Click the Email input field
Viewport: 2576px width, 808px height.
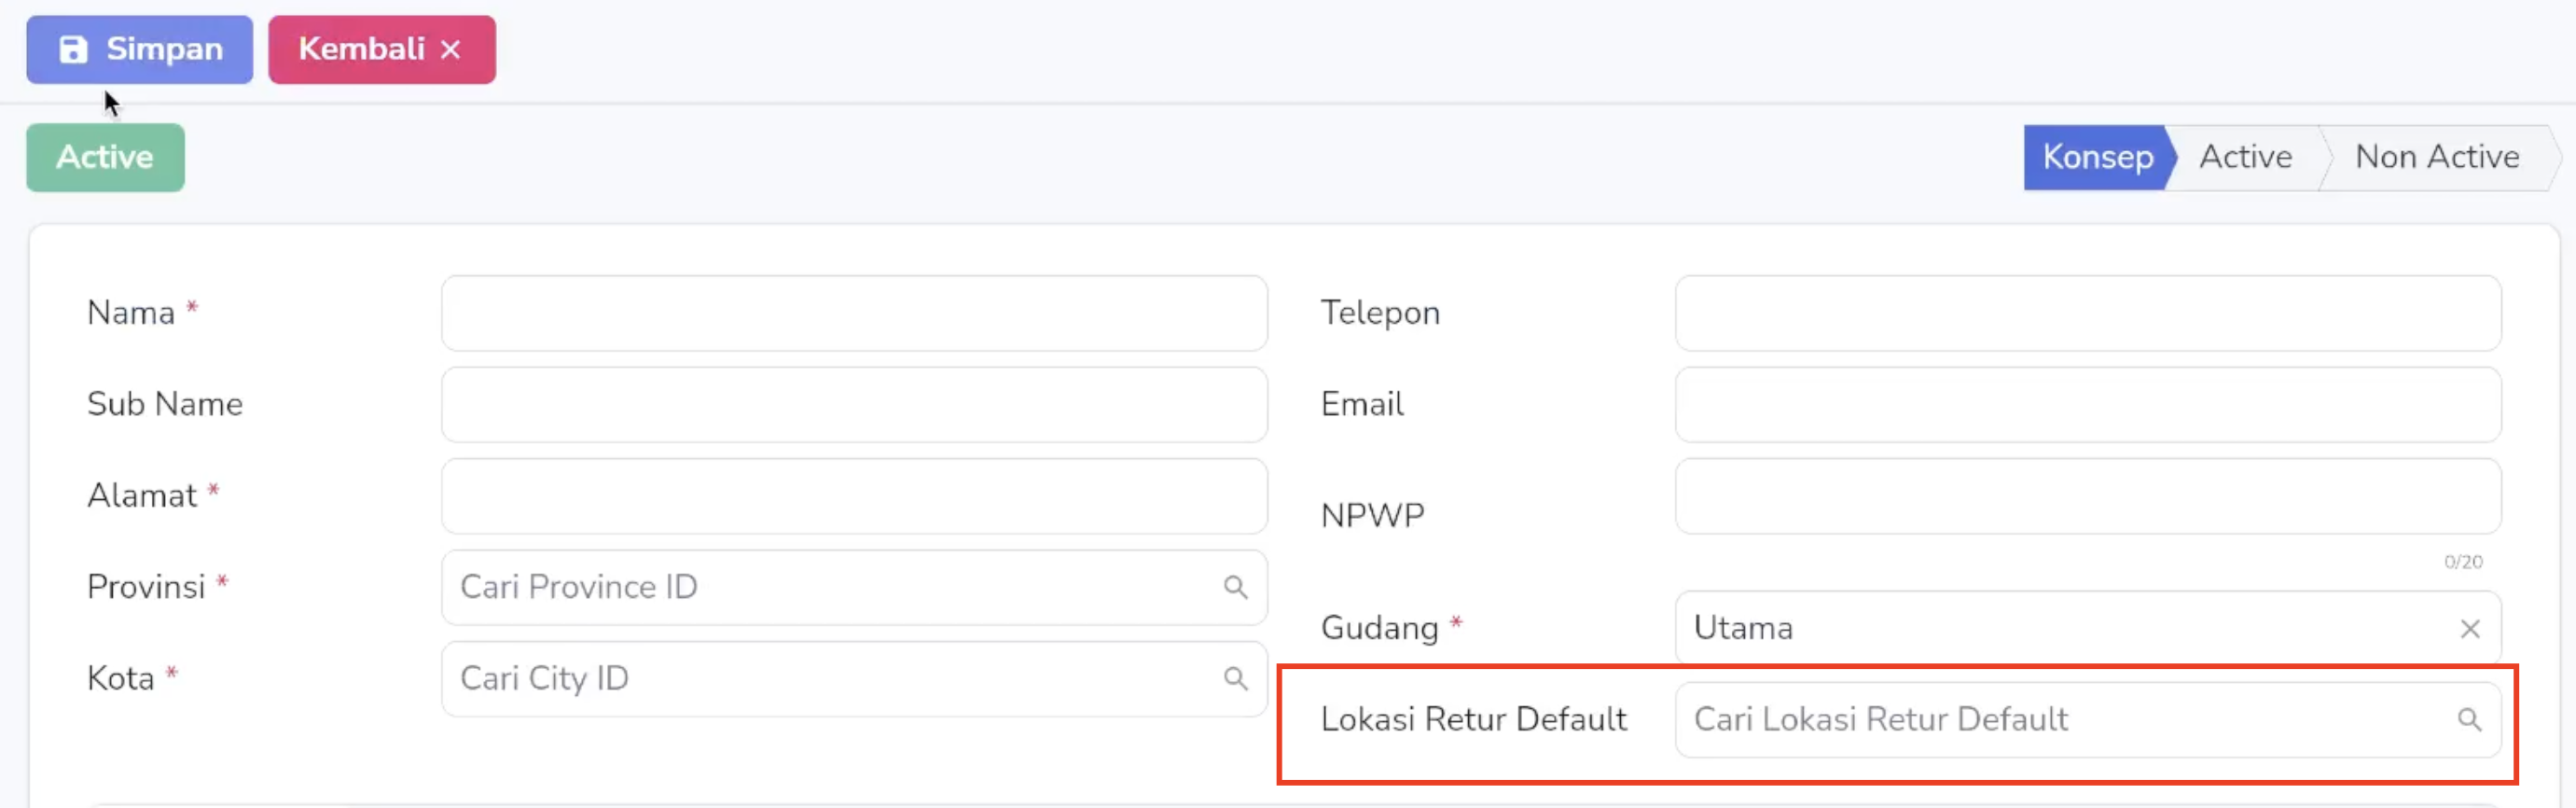(x=2088, y=405)
